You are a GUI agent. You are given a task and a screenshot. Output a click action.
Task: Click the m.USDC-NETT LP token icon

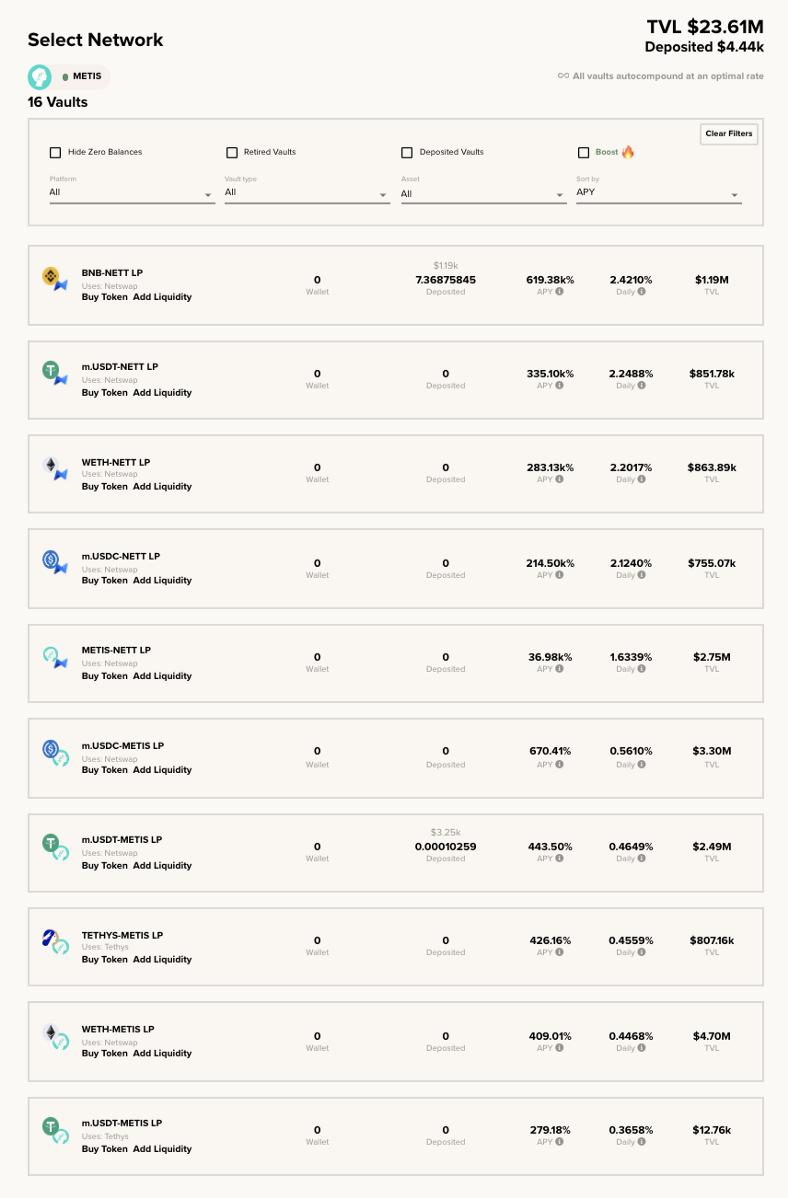point(54,562)
